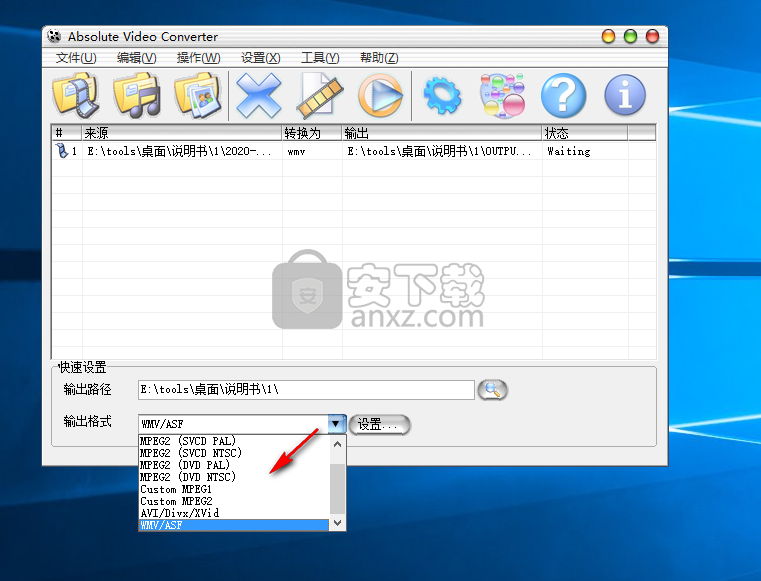Click the 状态 column header

point(585,133)
